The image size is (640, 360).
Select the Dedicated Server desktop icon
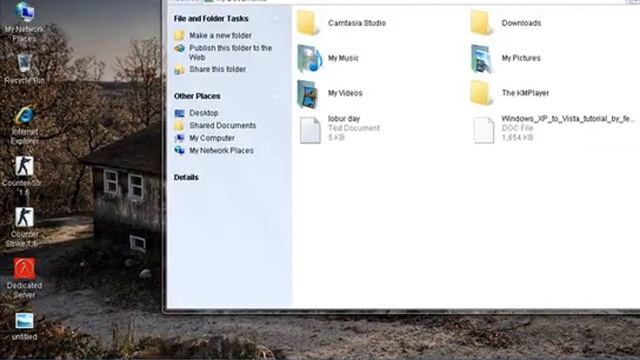(x=24, y=278)
